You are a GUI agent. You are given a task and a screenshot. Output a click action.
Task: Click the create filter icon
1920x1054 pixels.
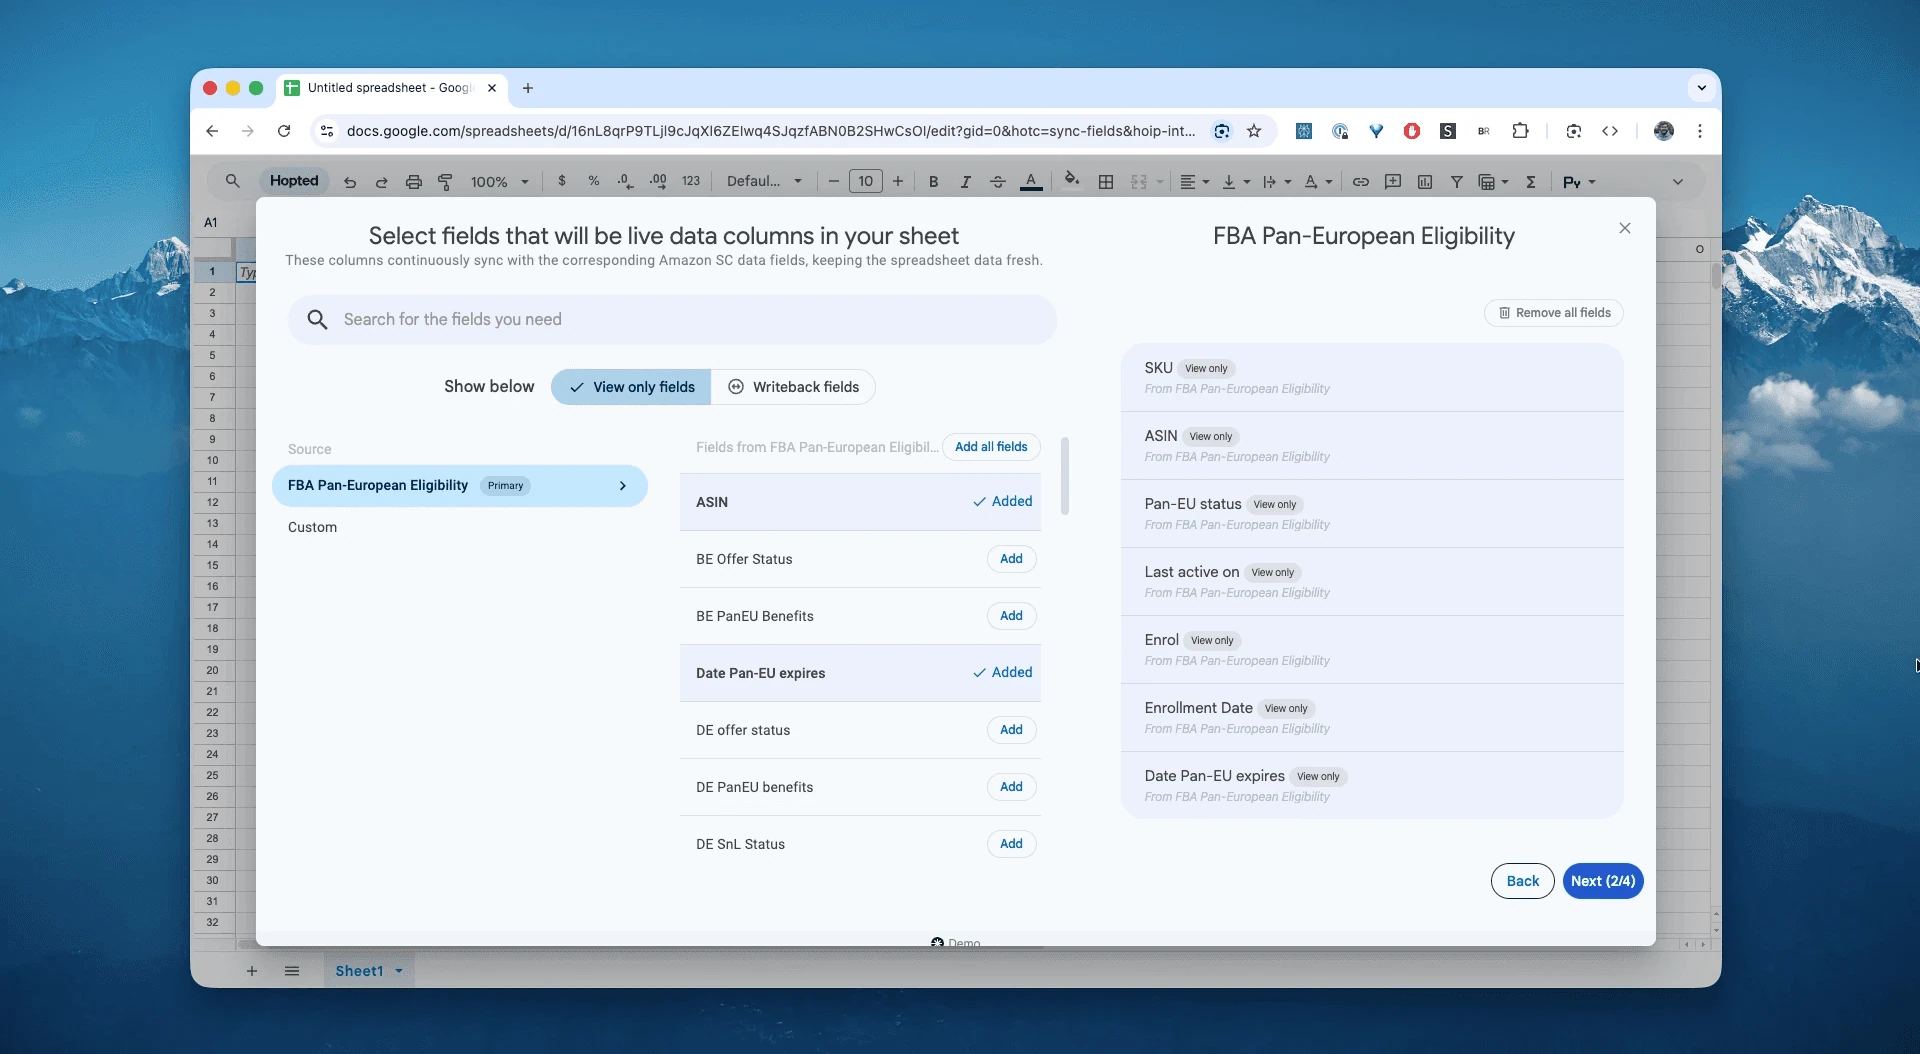(x=1457, y=181)
